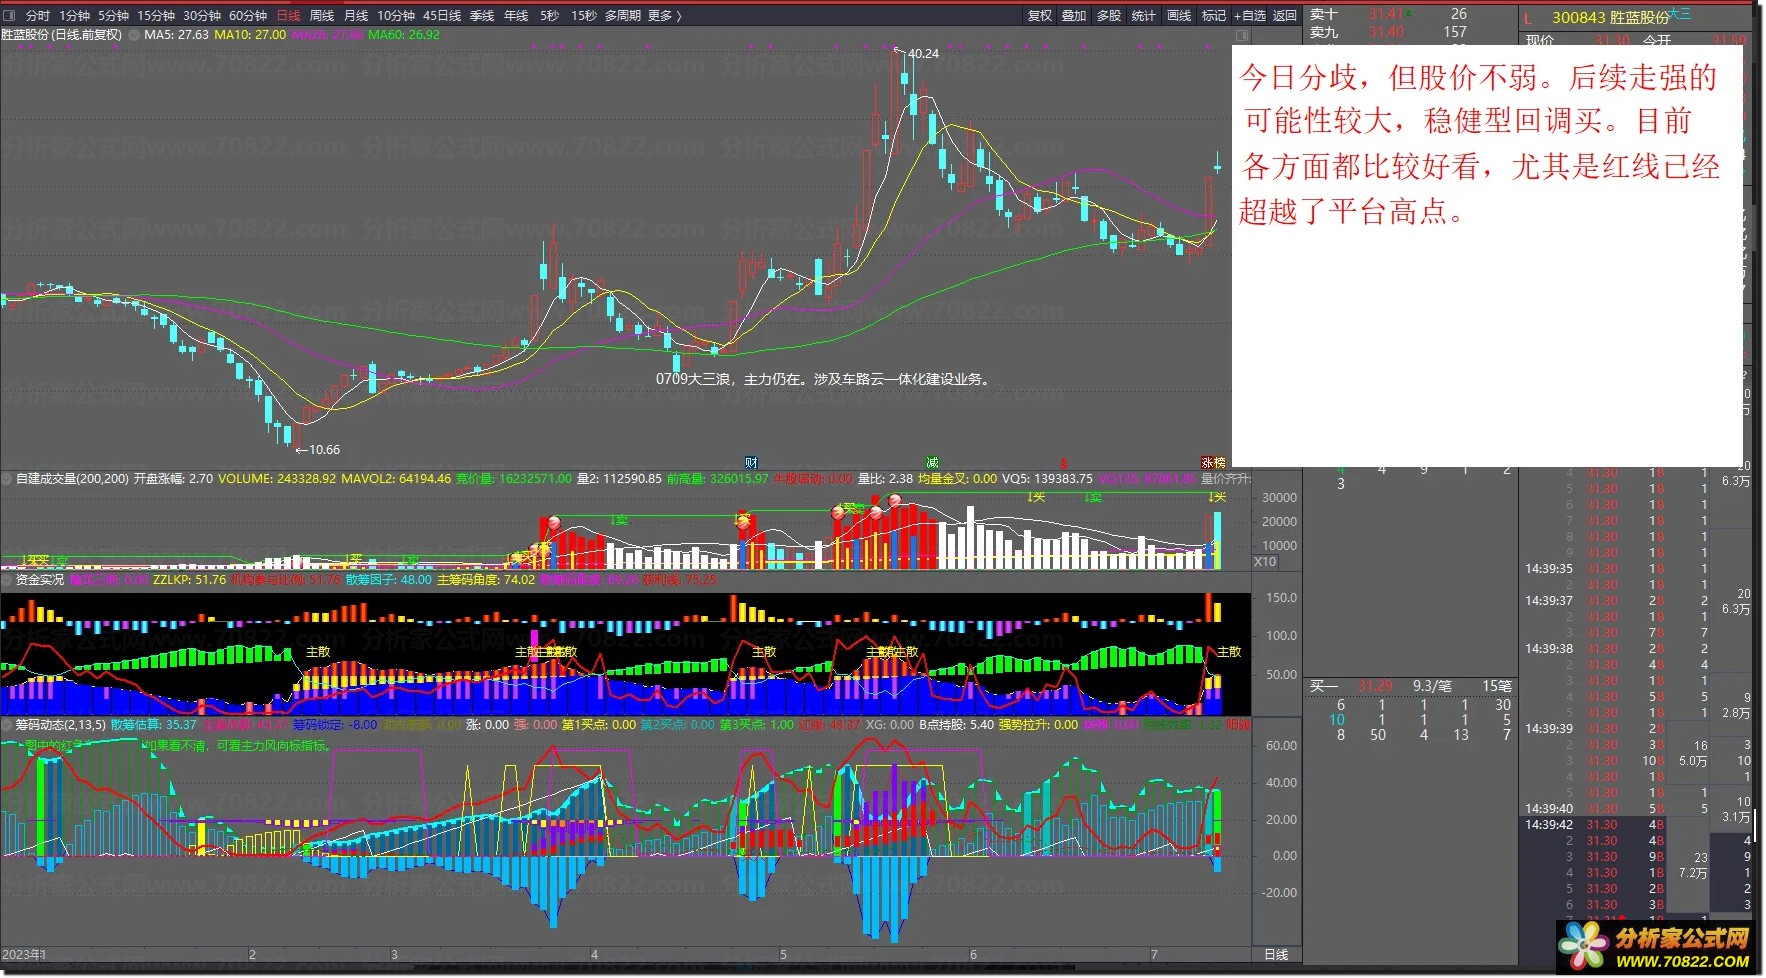This screenshot has width=1766, height=978.
Task: Click the MA10: 27.00 value label
Action: 250,34
